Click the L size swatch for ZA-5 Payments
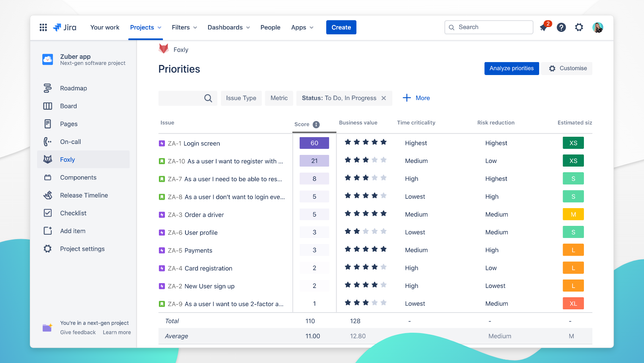This screenshot has width=644, height=363. click(x=573, y=250)
